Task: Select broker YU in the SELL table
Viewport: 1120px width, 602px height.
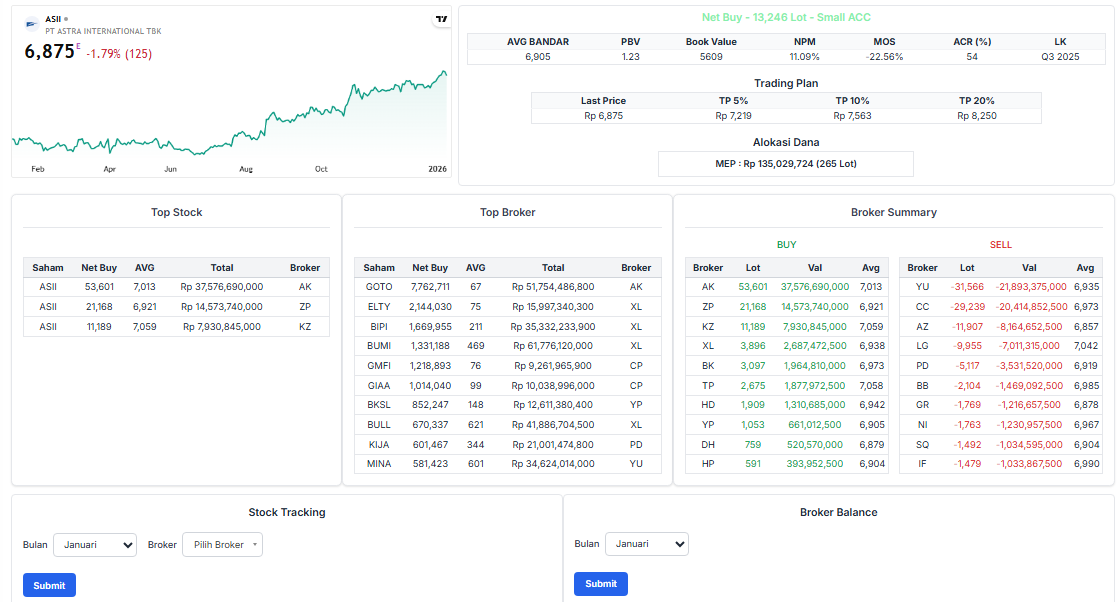Action: click(x=922, y=287)
